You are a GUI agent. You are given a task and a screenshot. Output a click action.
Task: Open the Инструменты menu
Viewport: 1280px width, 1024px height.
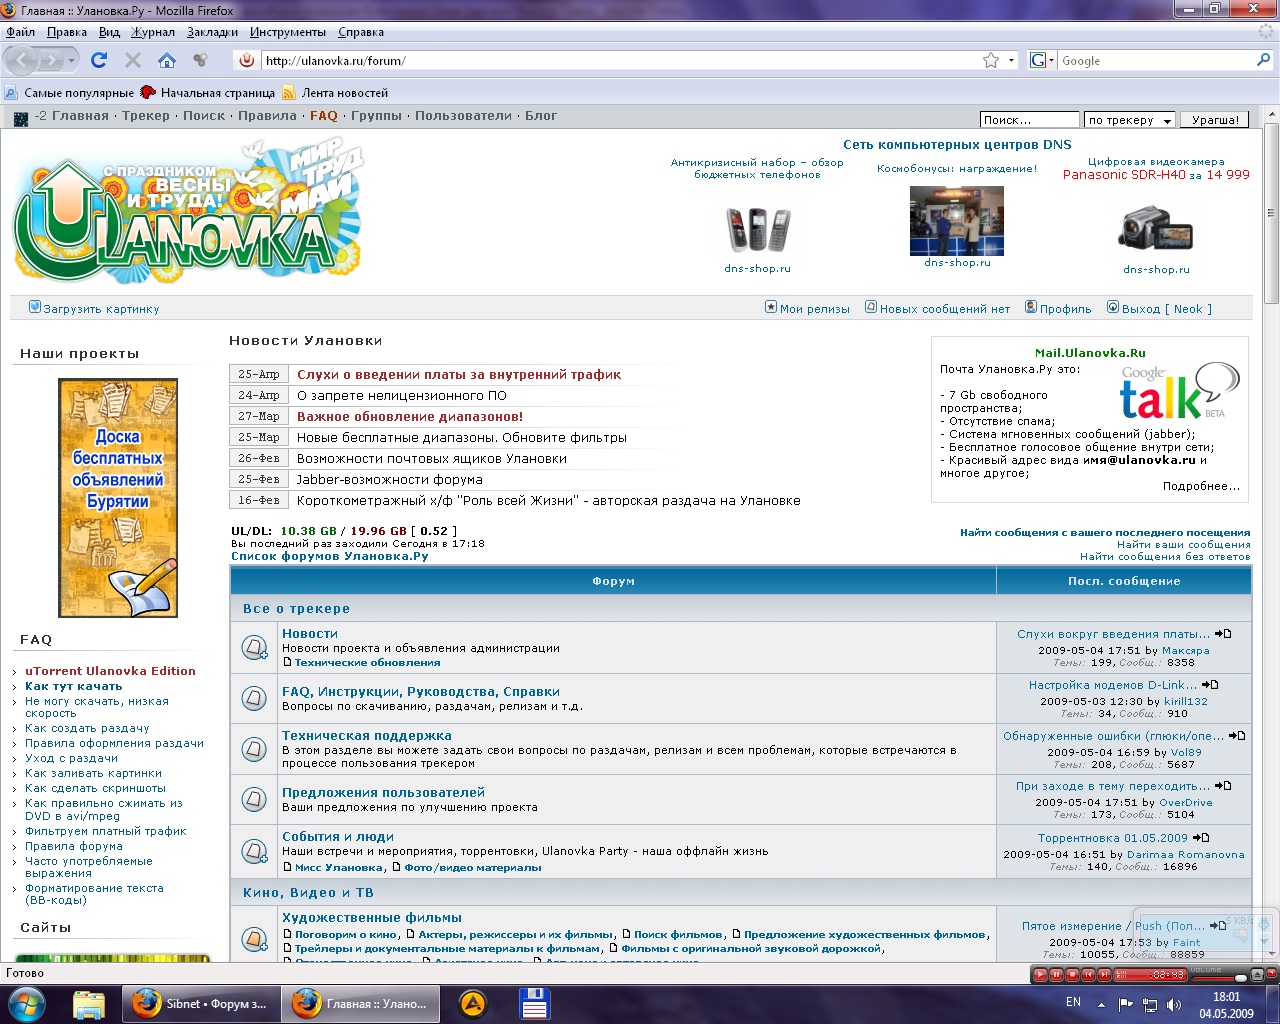pyautogui.click(x=287, y=32)
